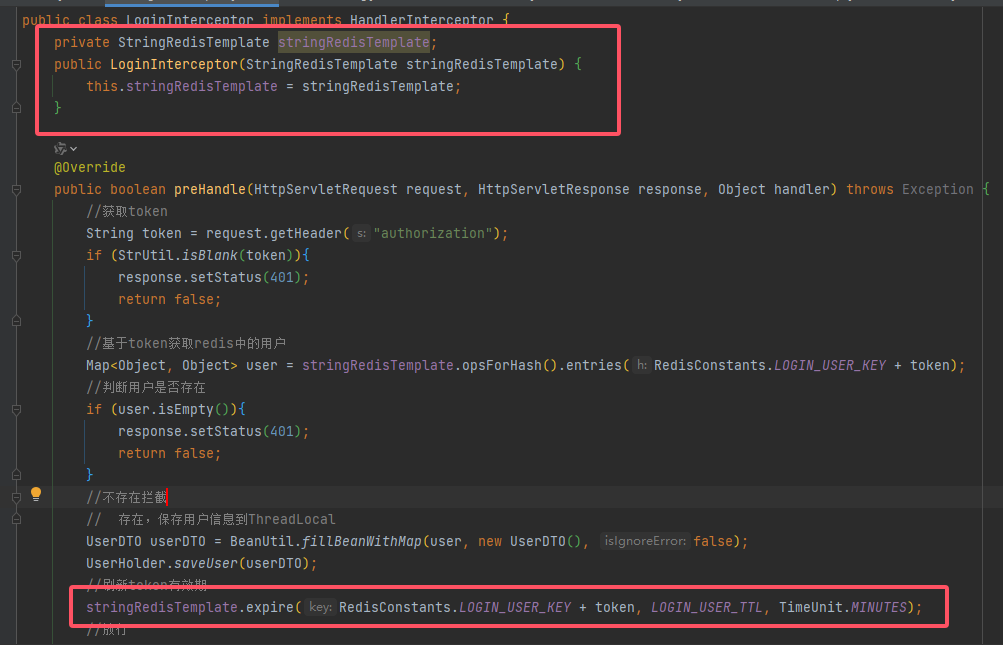Click the @Override annotation
This screenshot has width=1003, height=645.
point(90,167)
